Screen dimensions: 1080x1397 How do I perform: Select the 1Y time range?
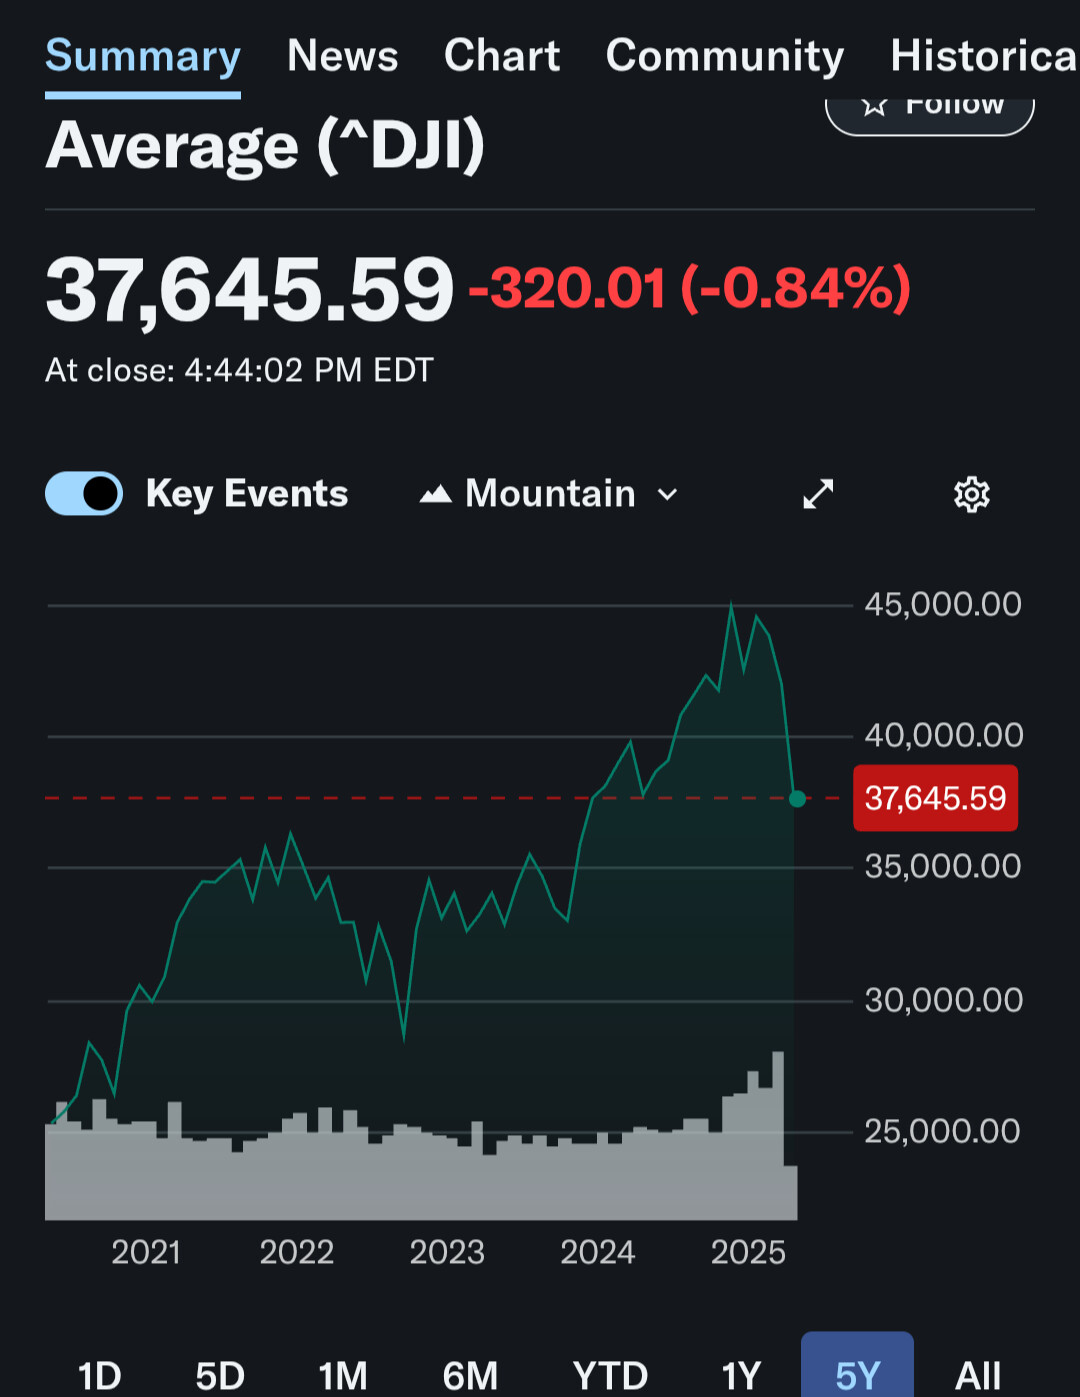click(x=741, y=1375)
